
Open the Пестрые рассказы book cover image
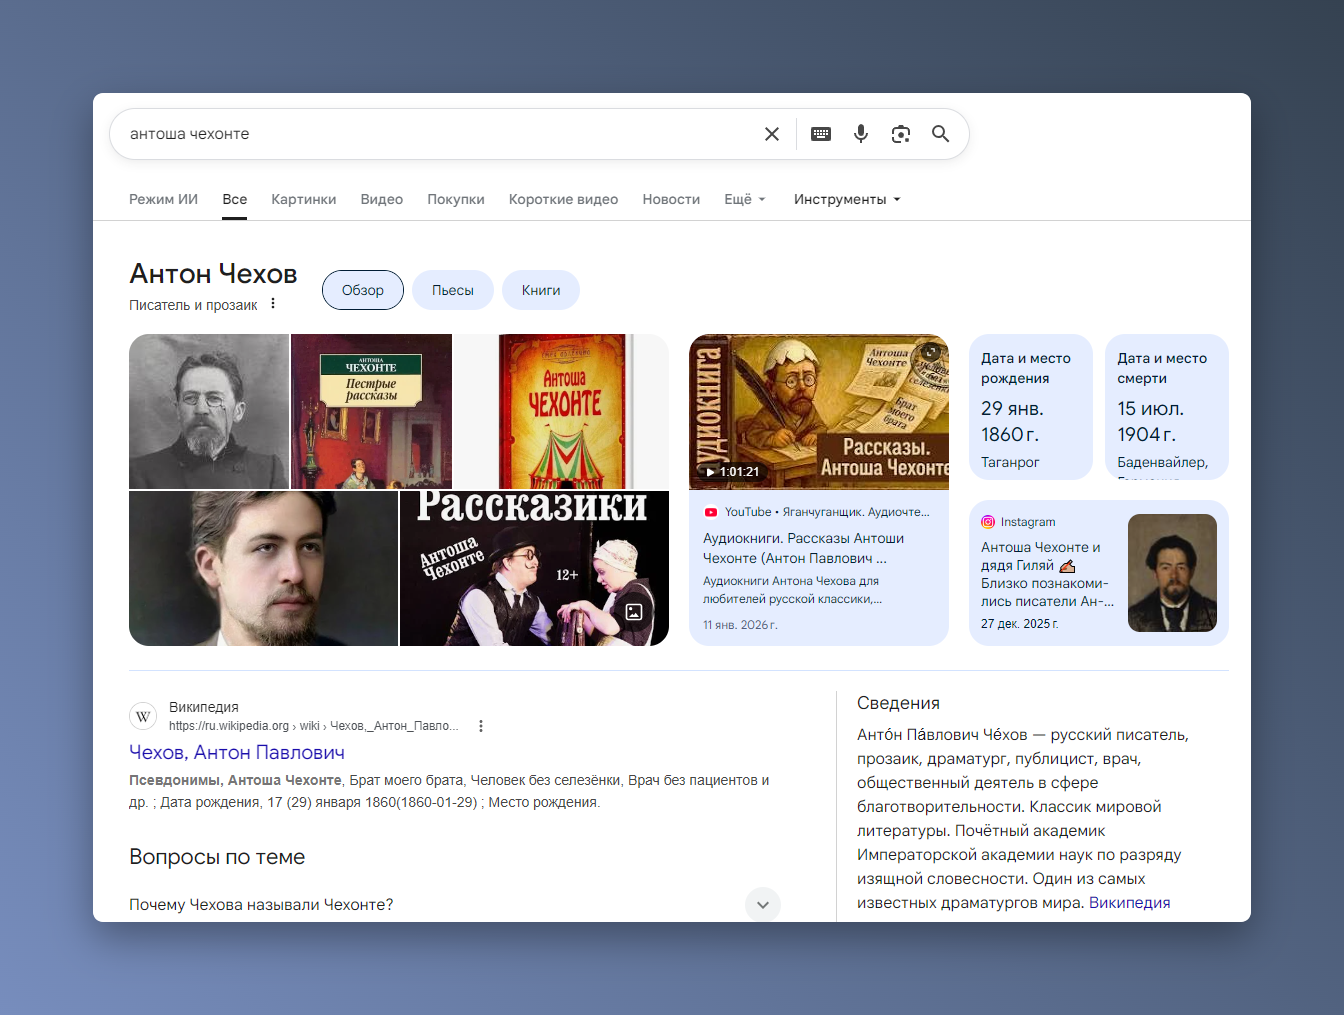371,411
